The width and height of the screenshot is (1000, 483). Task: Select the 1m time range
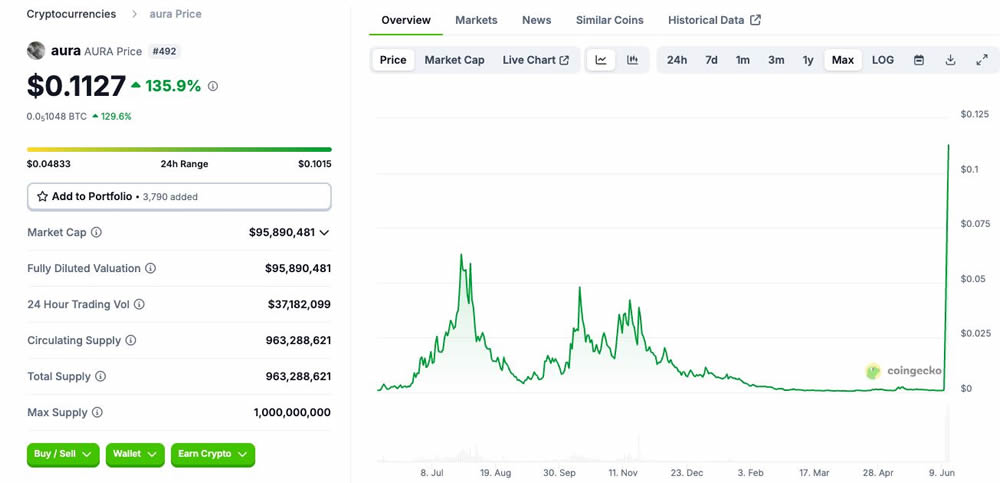click(743, 60)
